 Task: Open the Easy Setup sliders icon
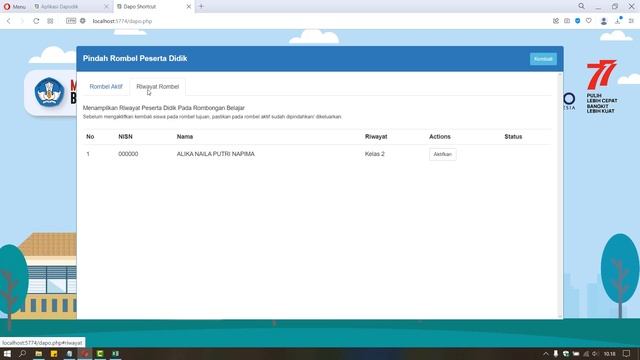coord(631,21)
